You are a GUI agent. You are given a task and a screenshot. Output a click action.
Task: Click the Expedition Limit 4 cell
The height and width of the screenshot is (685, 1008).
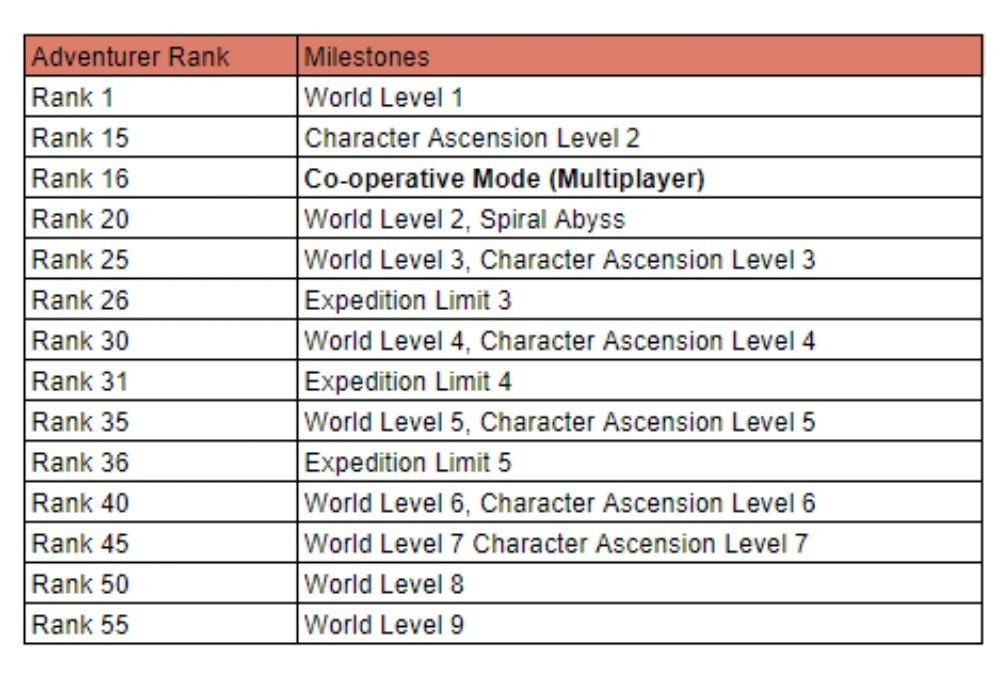[x=640, y=380]
